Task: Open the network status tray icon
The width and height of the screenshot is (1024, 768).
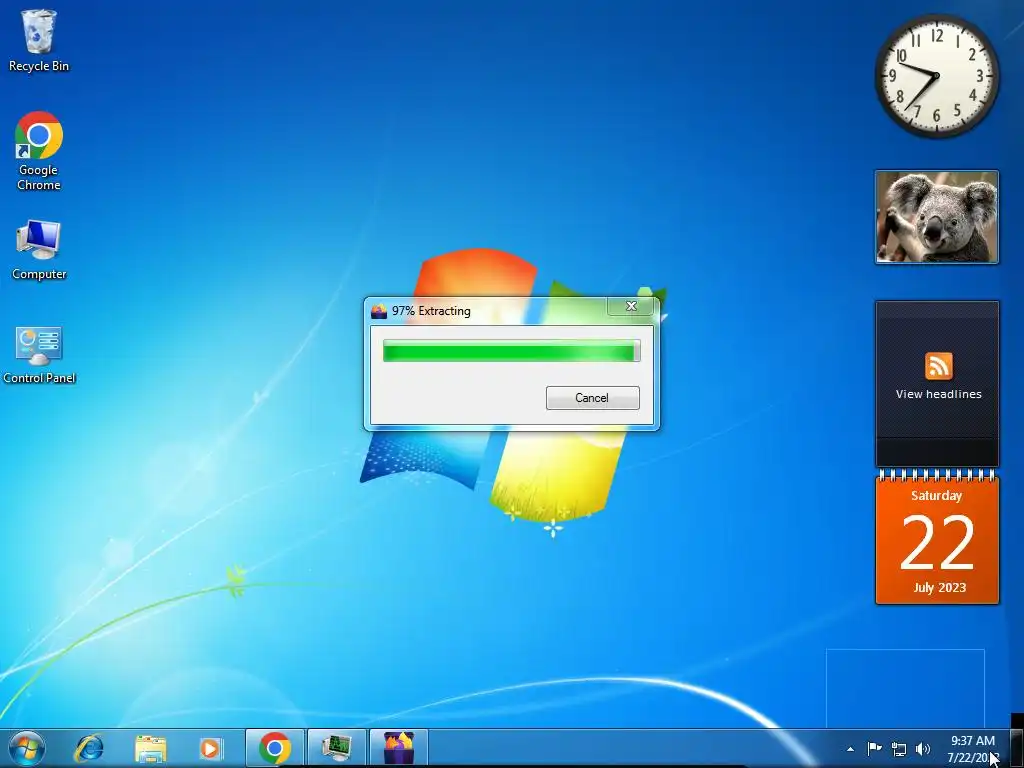Action: tap(899, 749)
